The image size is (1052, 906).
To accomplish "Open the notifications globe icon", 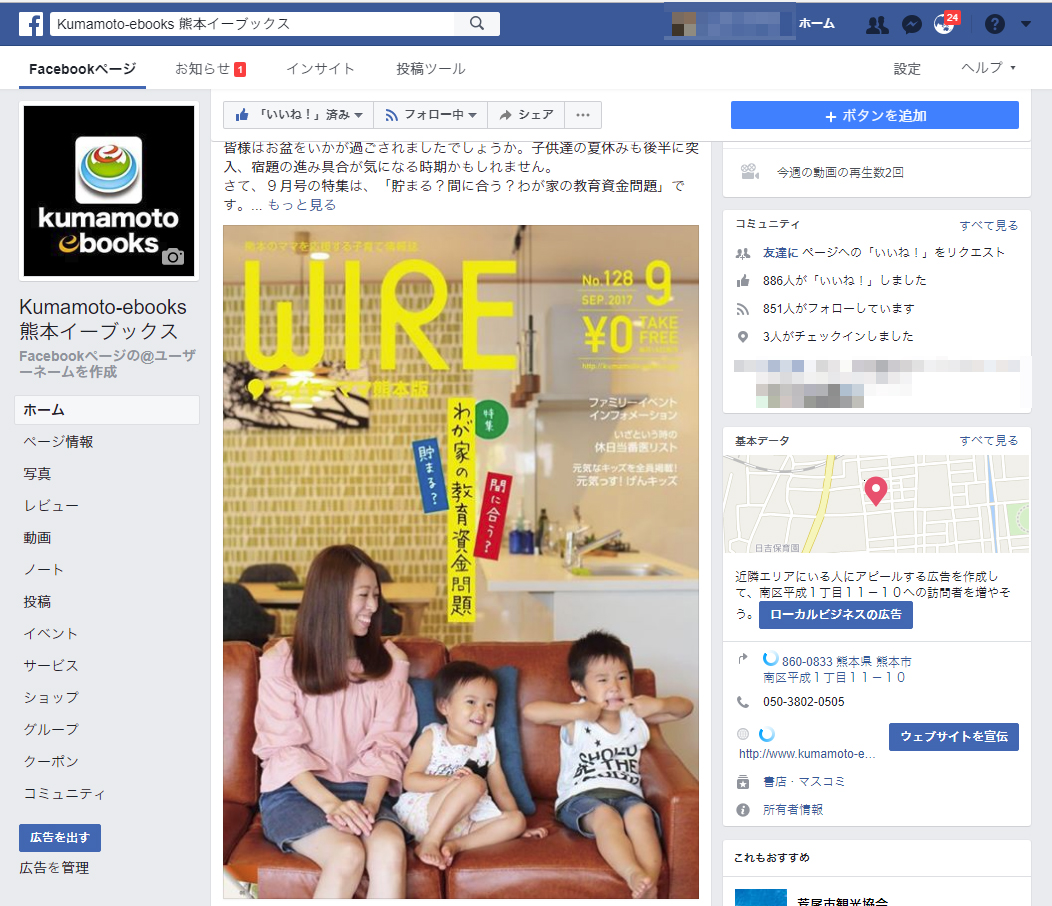I will pyautogui.click(x=943, y=25).
